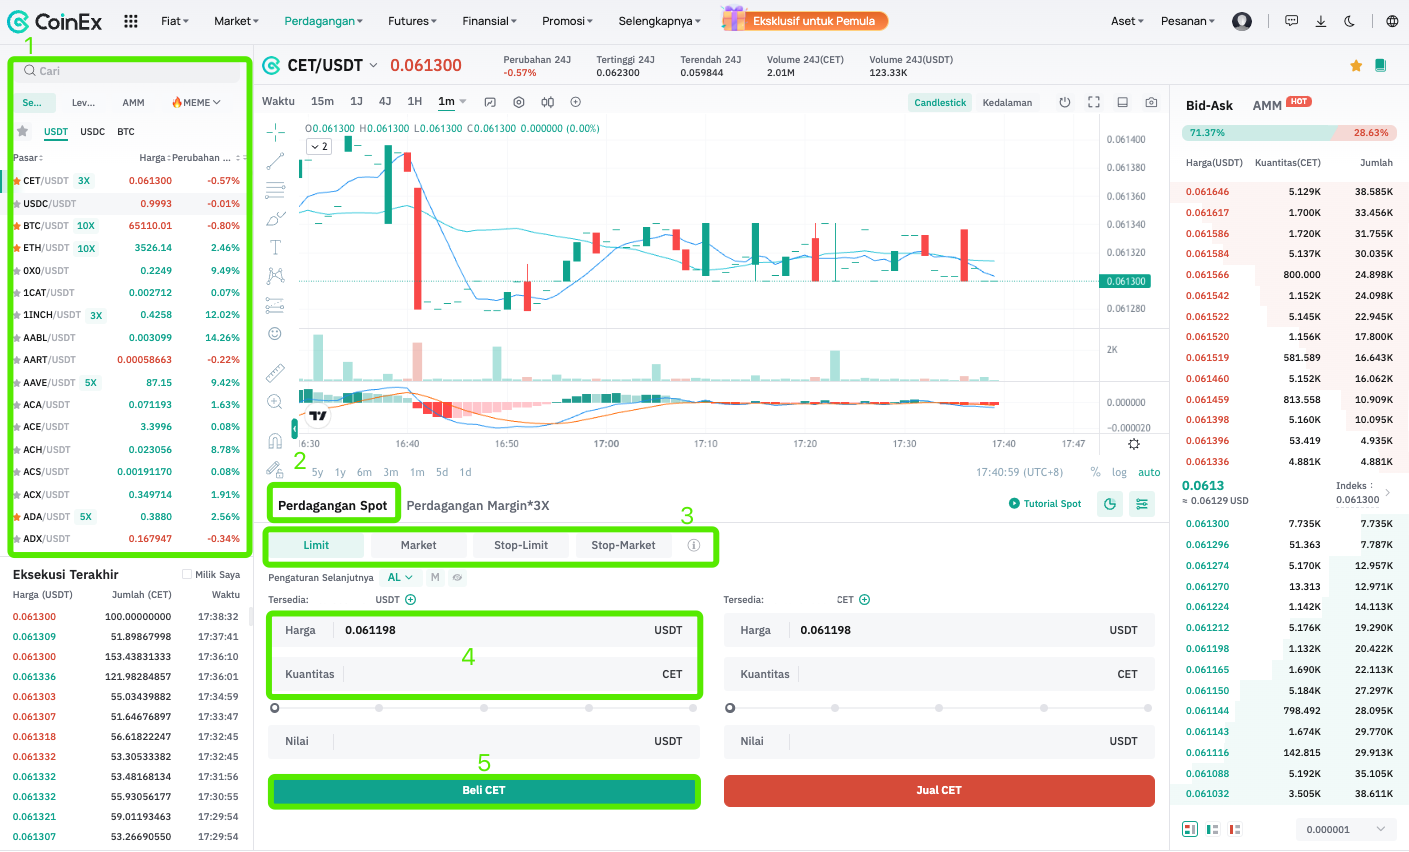Image resolution: width=1409 pixels, height=852 pixels.
Task: Toggle the M option in Pengaturan Selanjutnya
Action: coord(435,577)
